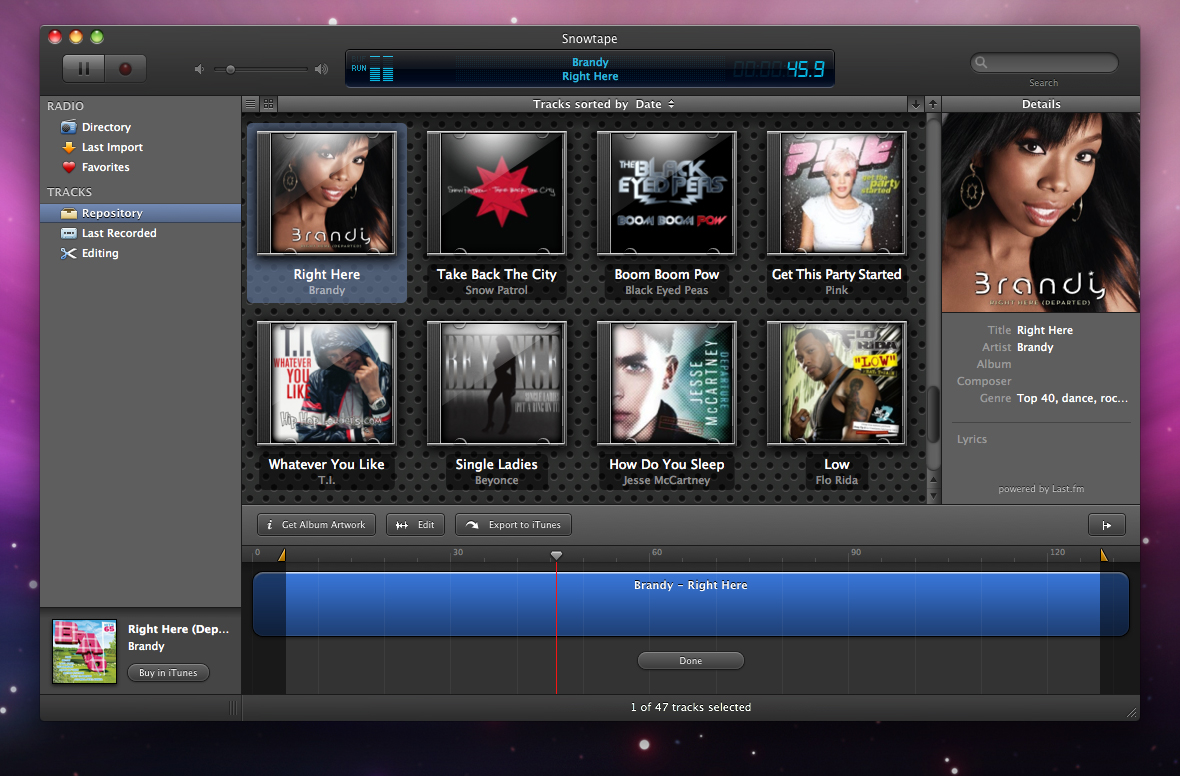Click the 1 of 47 tracks selected status
The width and height of the screenshot is (1180, 776).
[x=691, y=708]
